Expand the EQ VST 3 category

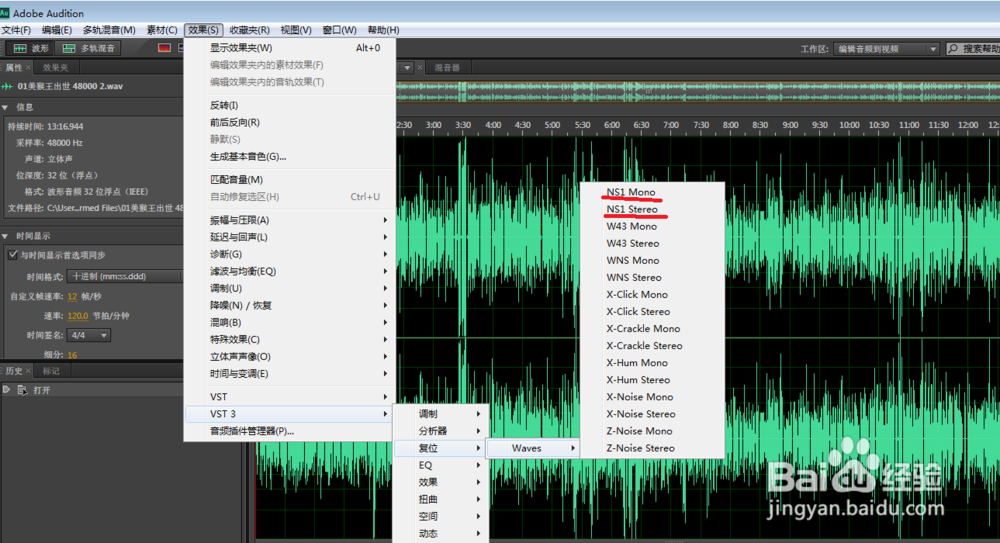pyautogui.click(x=441, y=465)
